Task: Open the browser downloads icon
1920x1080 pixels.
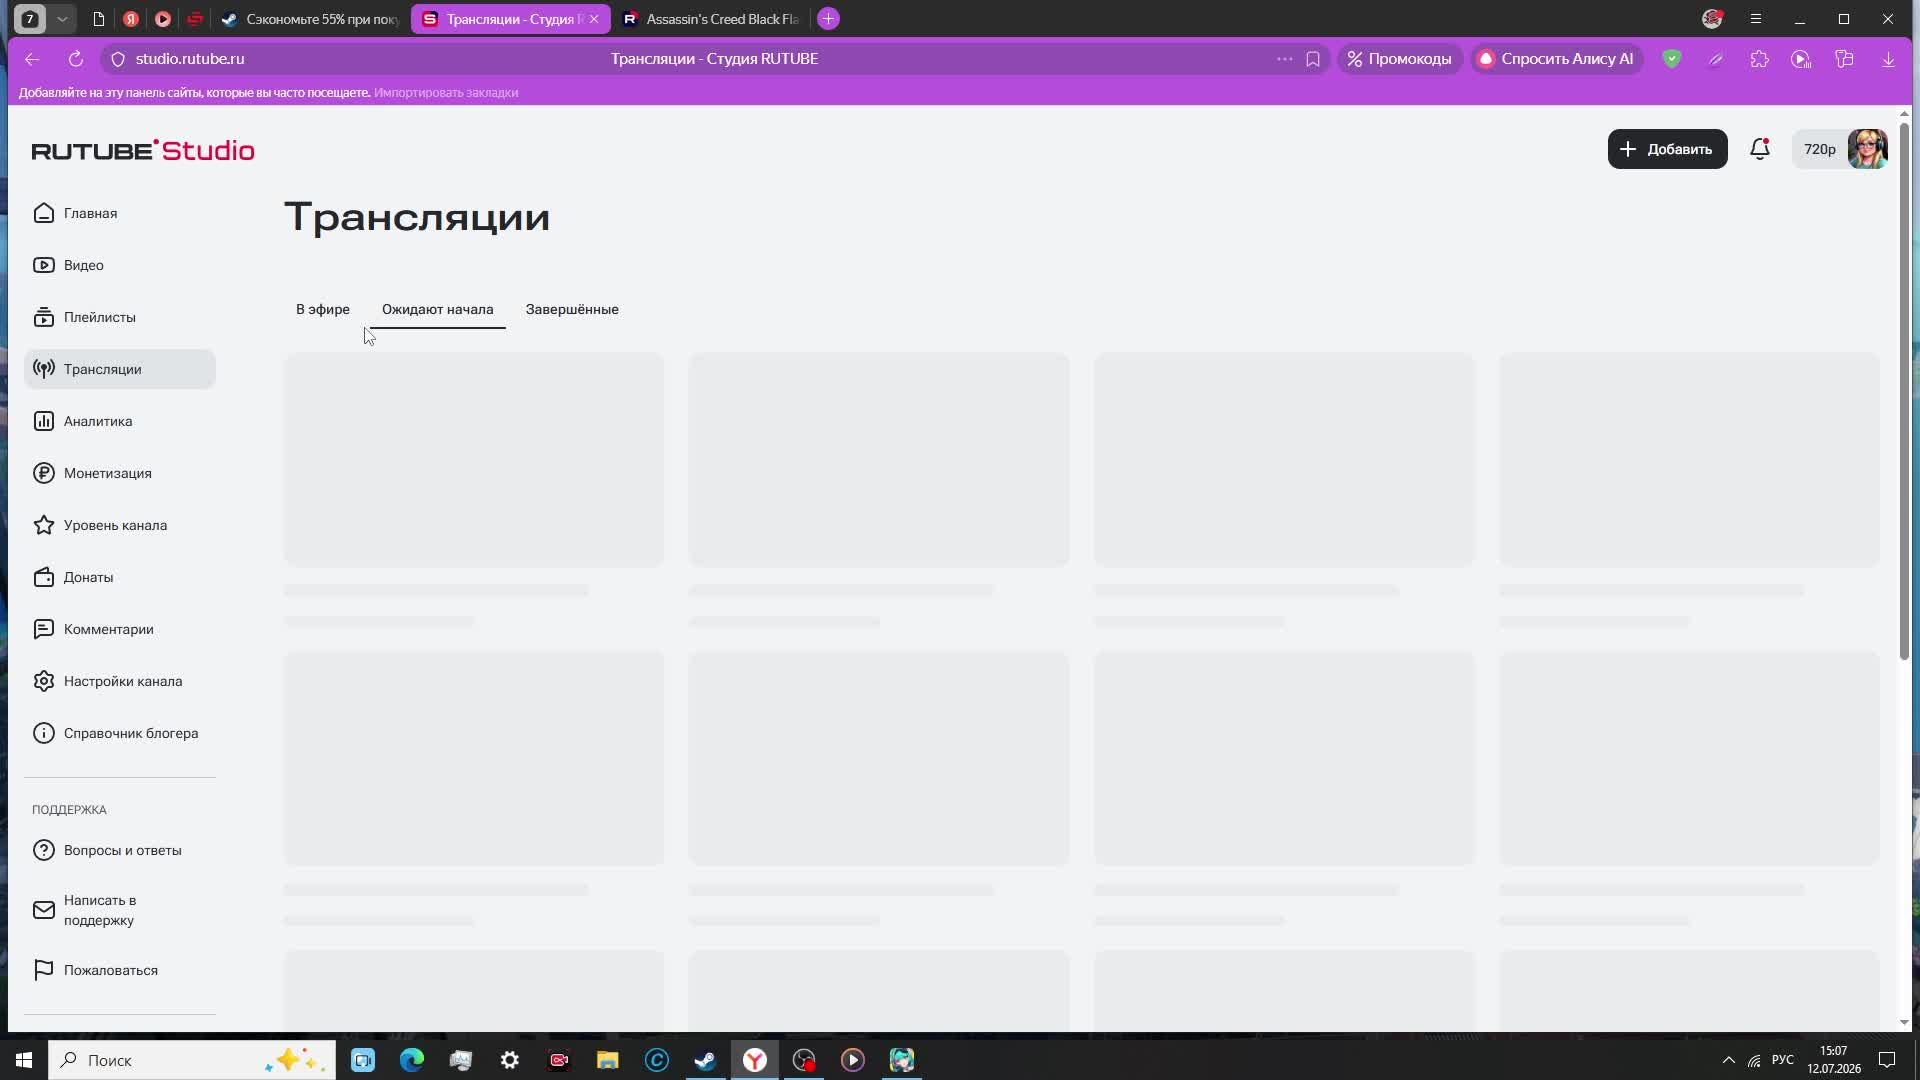Action: point(1888,59)
